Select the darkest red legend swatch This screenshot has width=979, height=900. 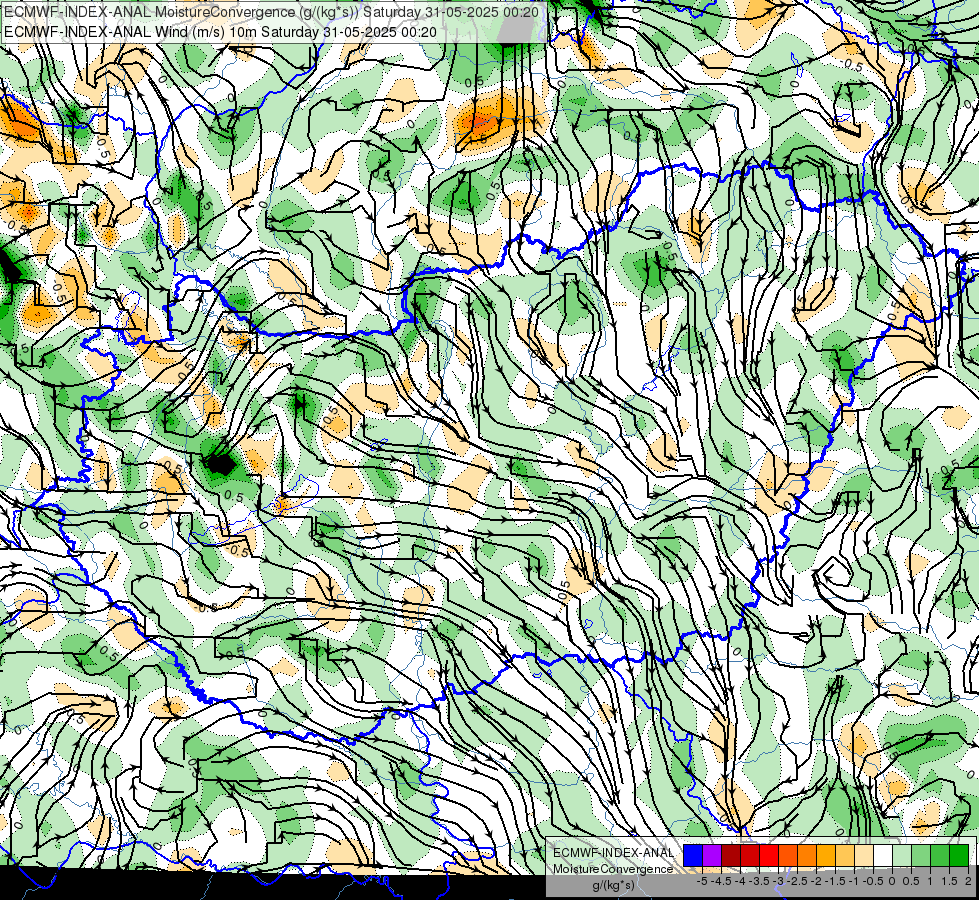coord(731,856)
